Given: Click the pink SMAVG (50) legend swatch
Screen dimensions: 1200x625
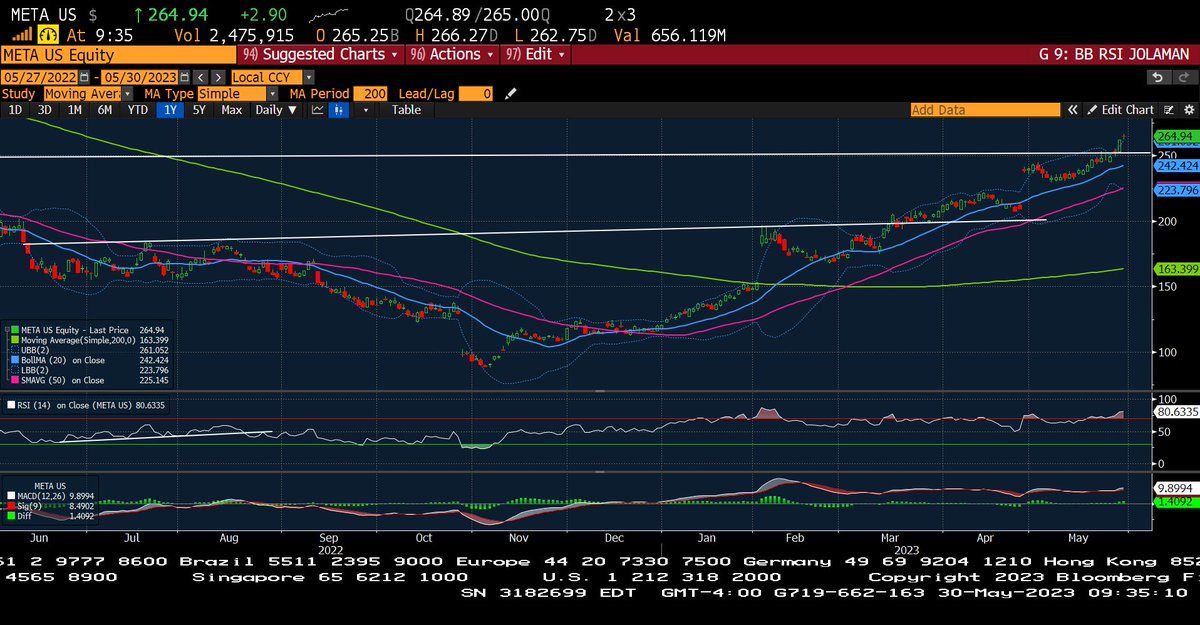Looking at the screenshot, I should tap(15, 380).
